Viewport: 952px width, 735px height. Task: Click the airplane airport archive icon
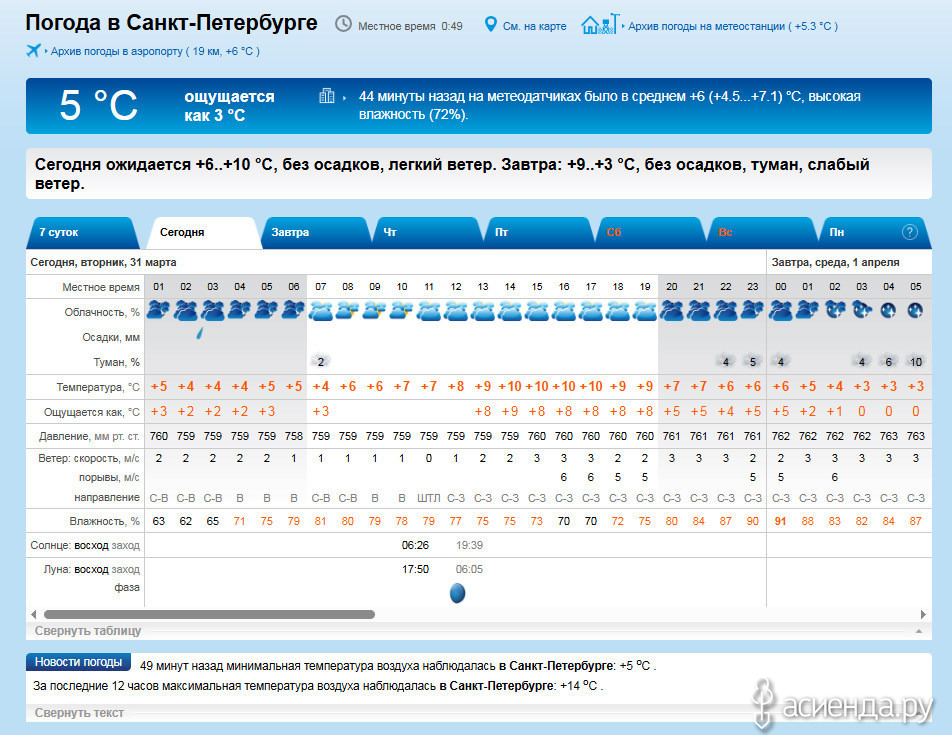coord(33,50)
